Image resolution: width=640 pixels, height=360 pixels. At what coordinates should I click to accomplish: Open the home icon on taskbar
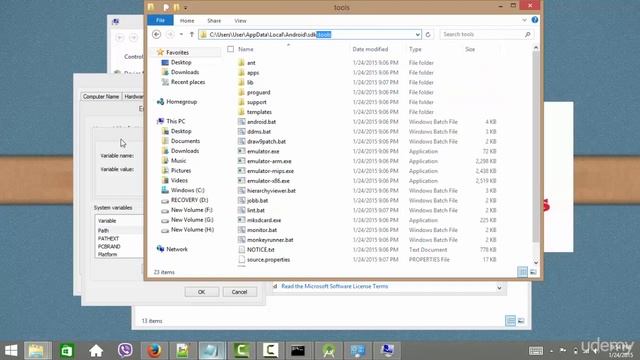click(x=96, y=351)
